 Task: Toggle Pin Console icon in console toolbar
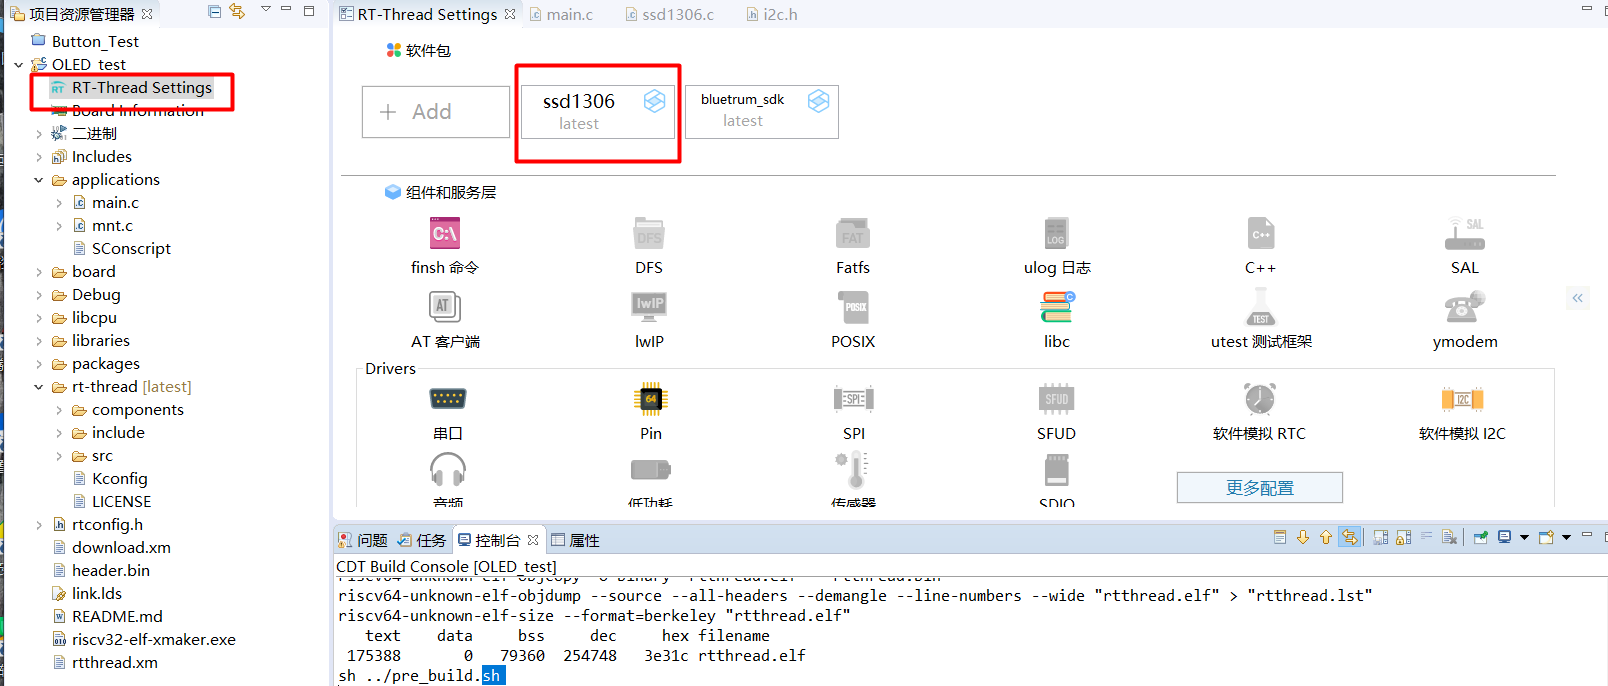(1481, 537)
